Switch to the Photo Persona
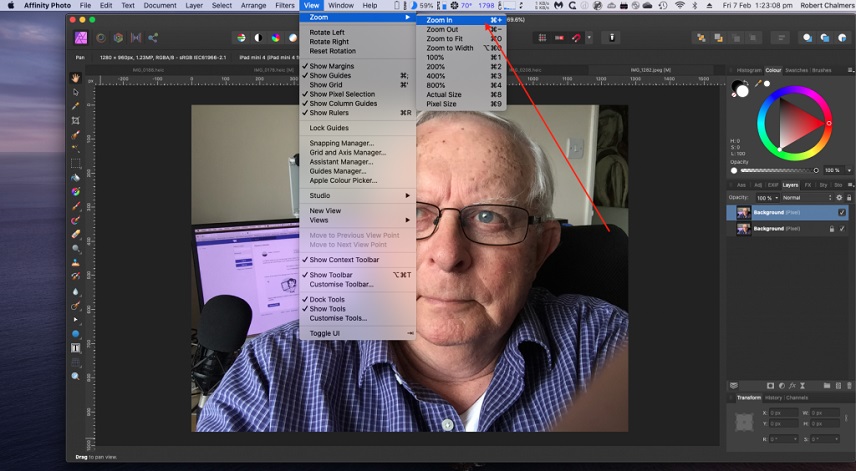The width and height of the screenshot is (856, 471). (x=81, y=38)
